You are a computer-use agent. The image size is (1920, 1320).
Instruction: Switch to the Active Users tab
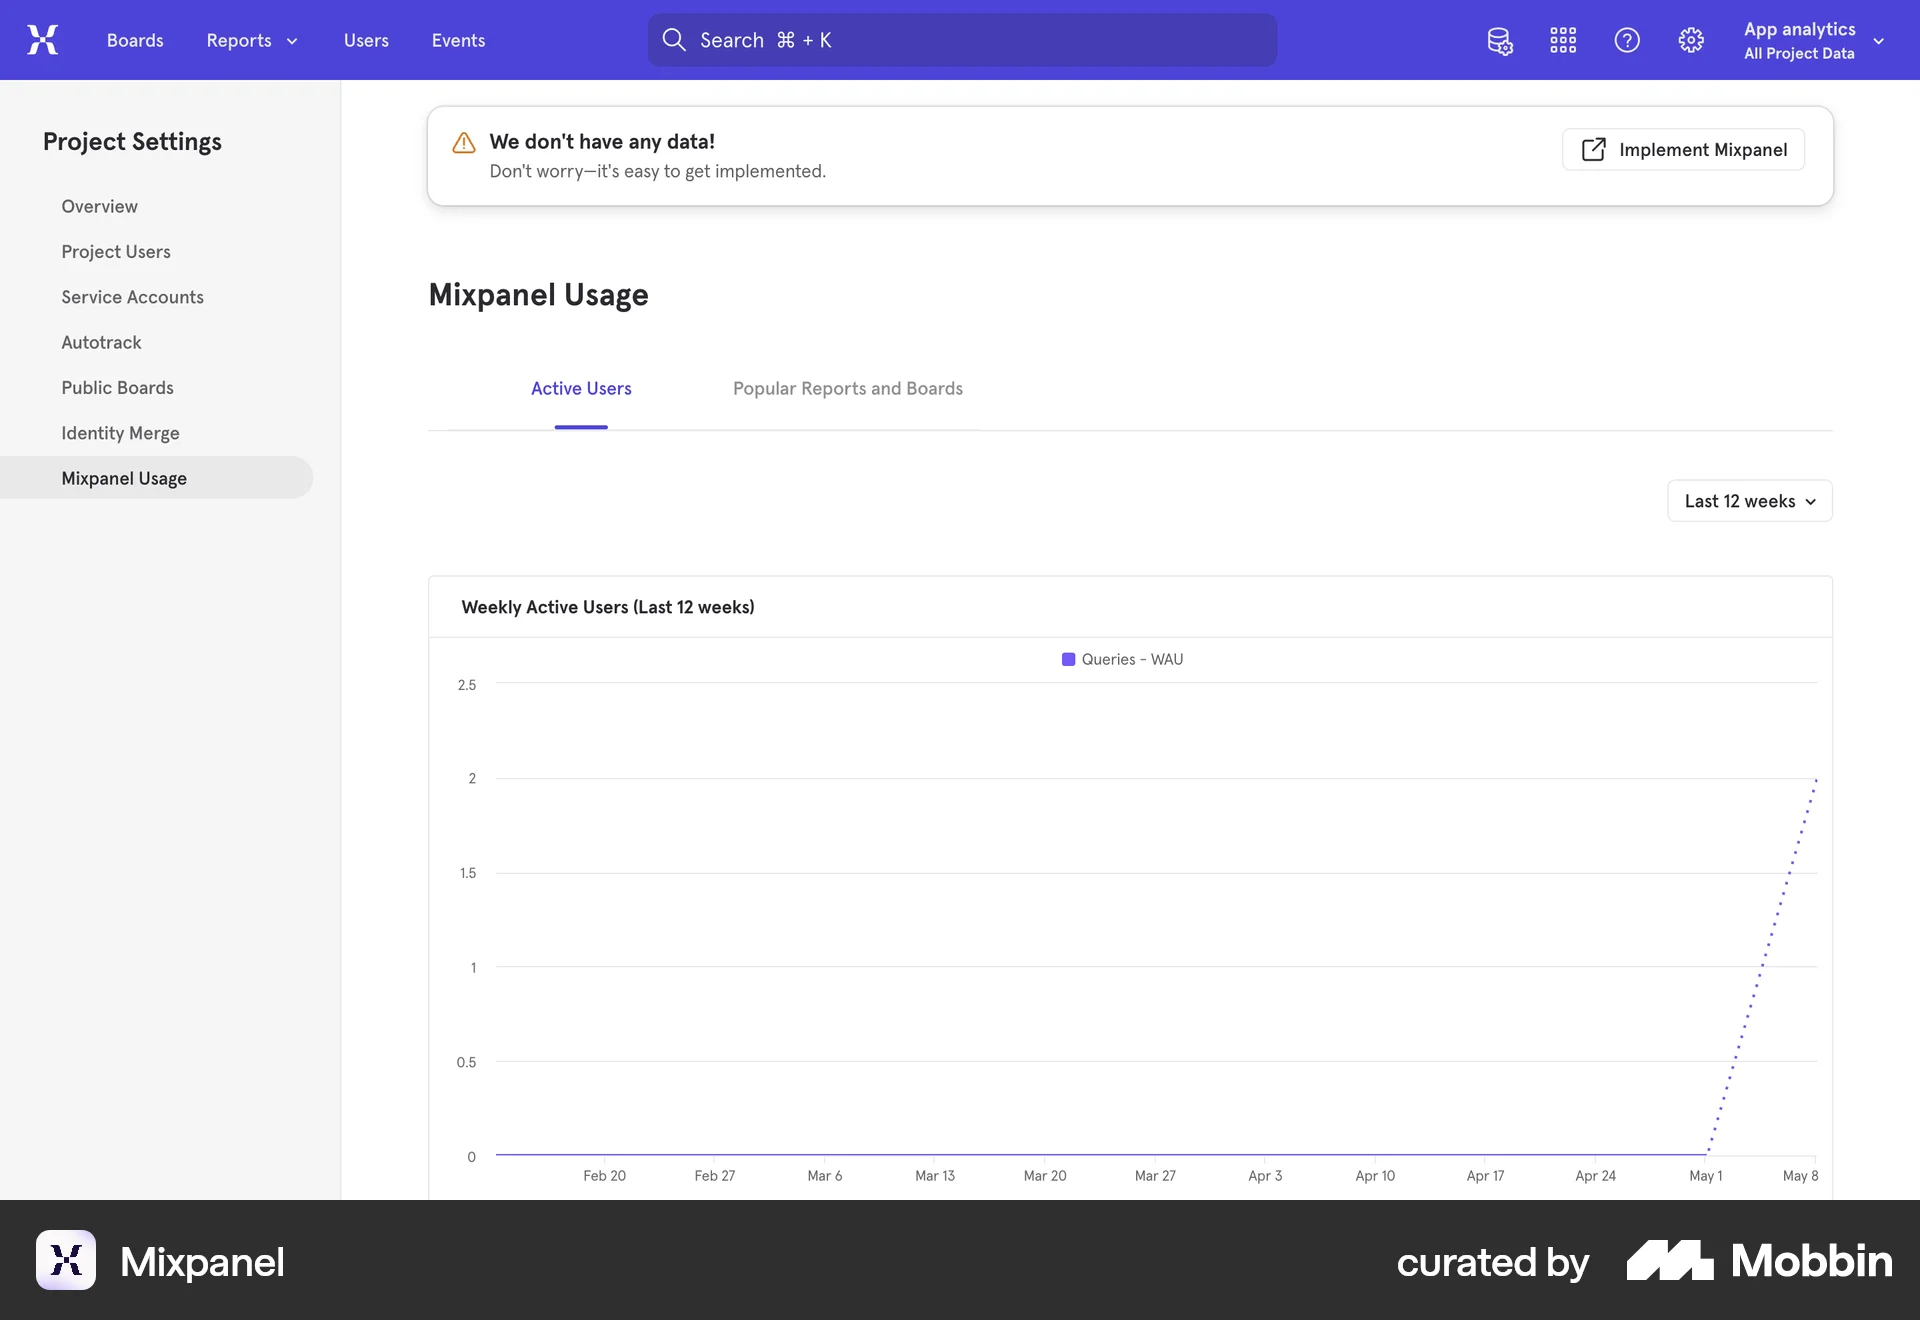pos(581,388)
